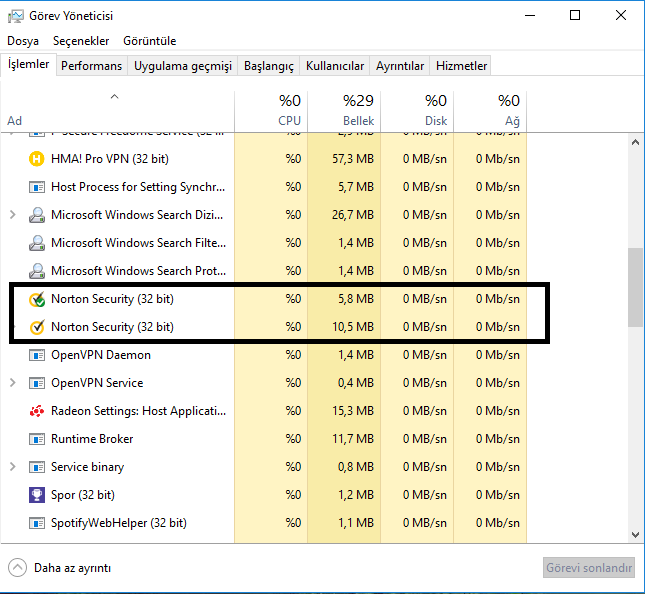645x594 pixels.
Task: Expand the OpenVPN Service process group
Action: coord(12,383)
